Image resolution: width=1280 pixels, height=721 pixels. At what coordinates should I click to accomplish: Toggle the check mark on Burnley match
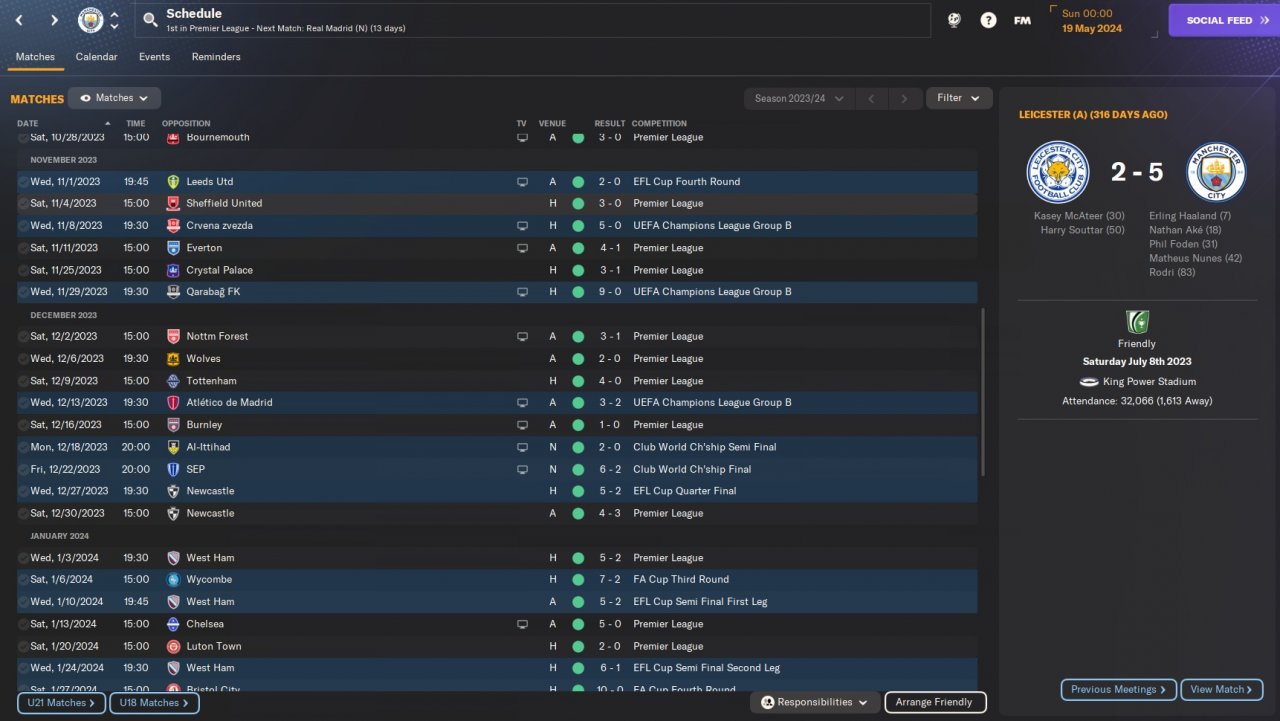tap(23, 425)
